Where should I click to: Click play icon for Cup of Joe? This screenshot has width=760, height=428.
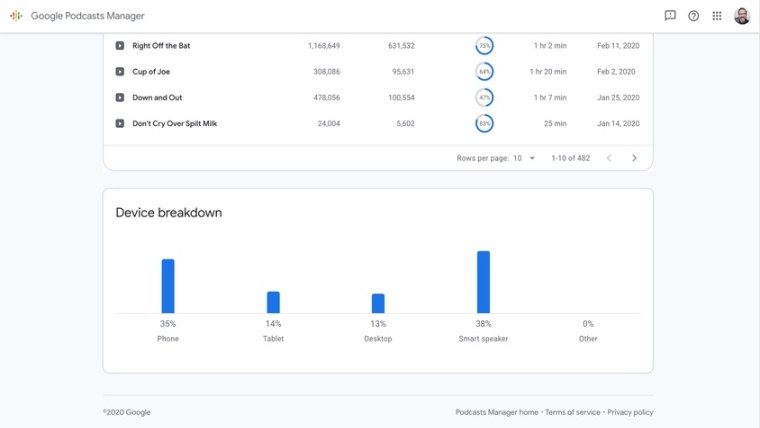(120, 72)
